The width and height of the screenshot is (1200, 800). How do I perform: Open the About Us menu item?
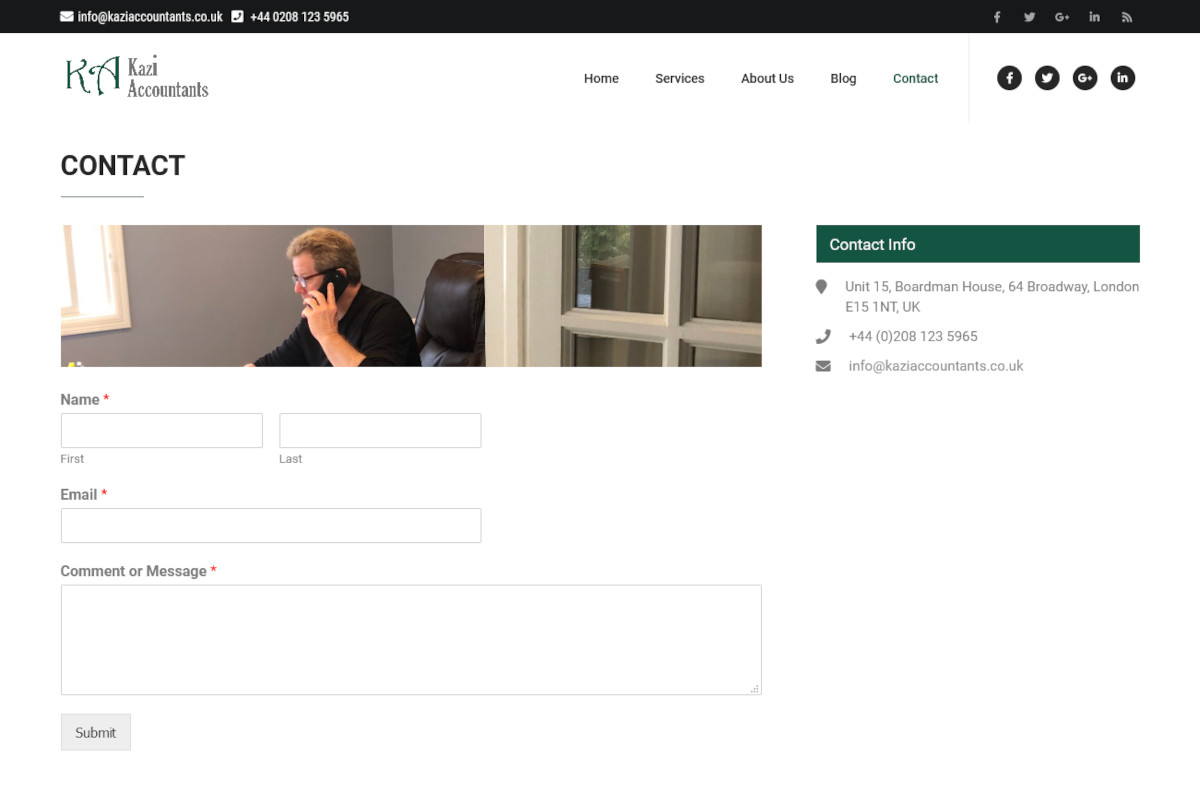tap(767, 78)
